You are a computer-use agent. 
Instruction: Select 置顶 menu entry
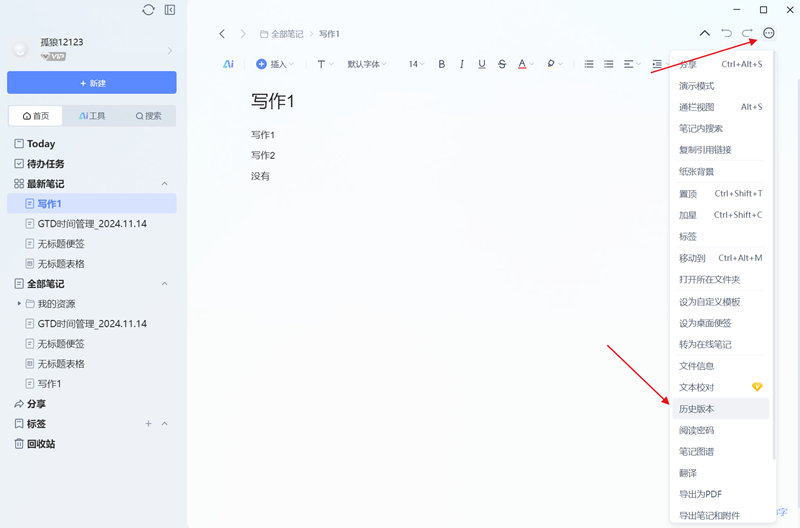click(720, 193)
